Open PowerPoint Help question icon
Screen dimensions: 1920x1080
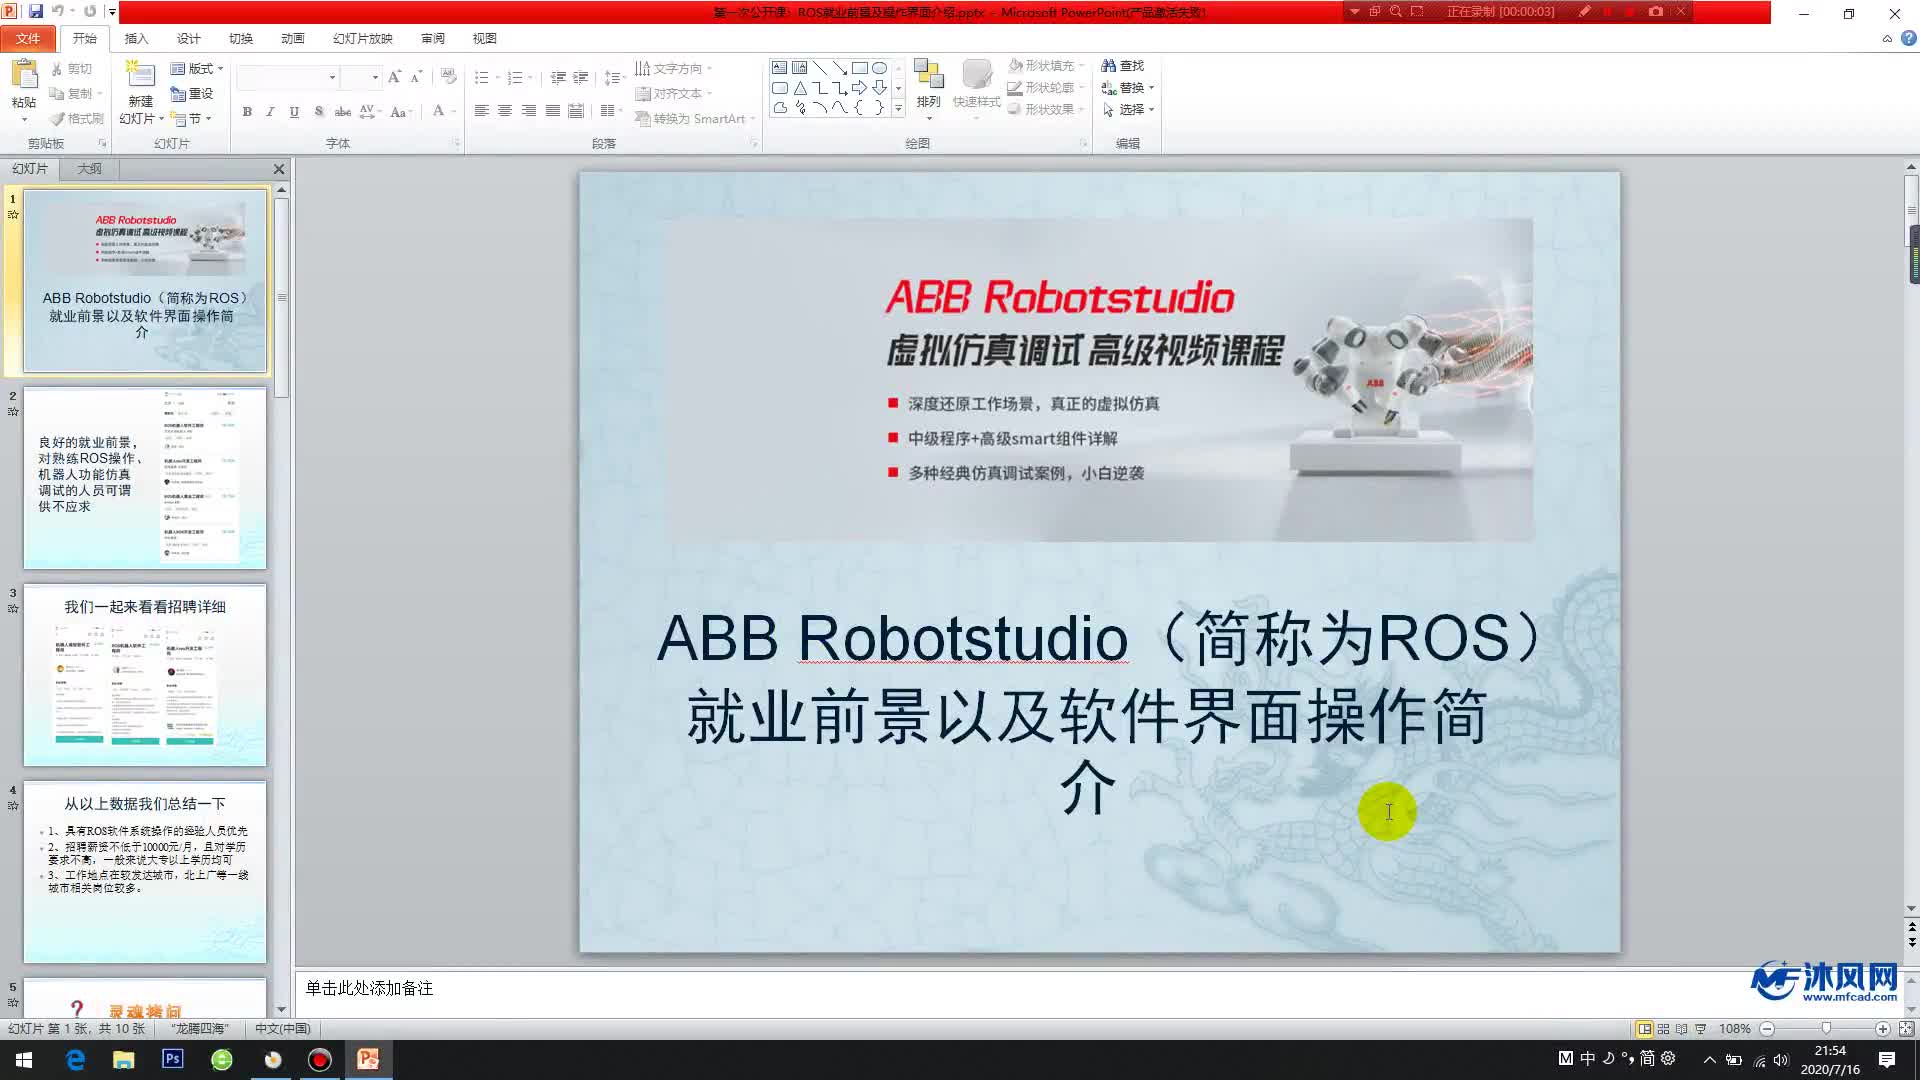(1908, 38)
